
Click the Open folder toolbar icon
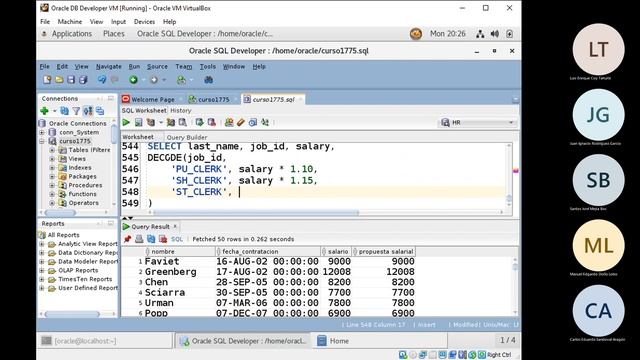[x=59, y=80]
